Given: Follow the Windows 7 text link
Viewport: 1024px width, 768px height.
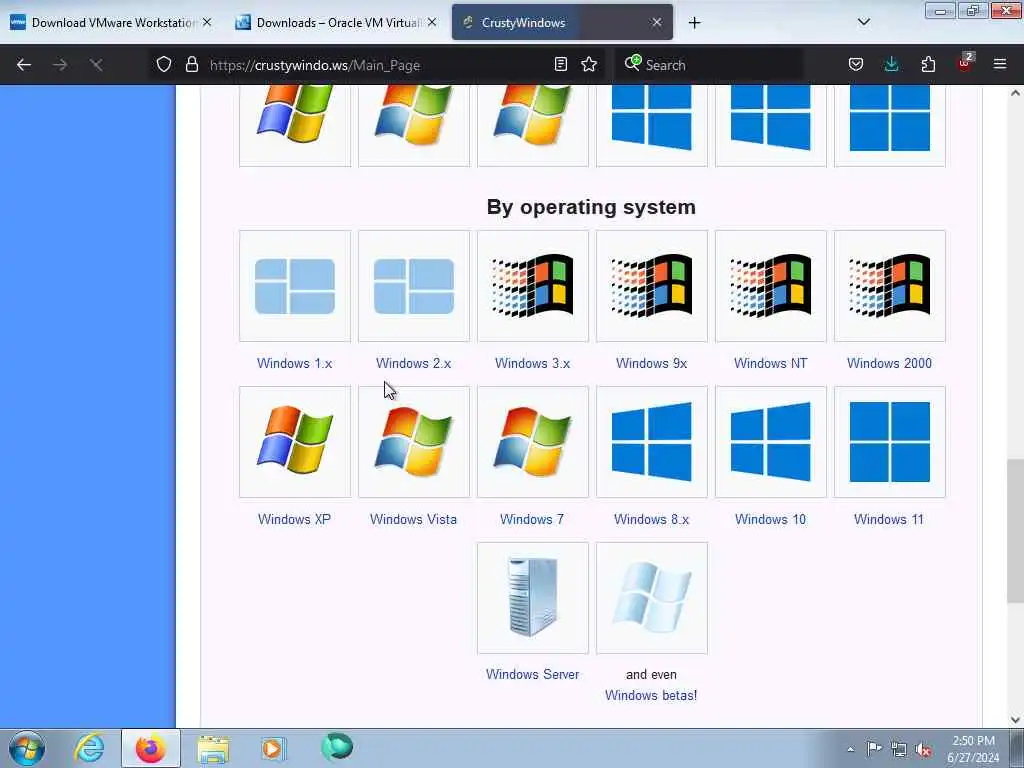Looking at the screenshot, I should pyautogui.click(x=532, y=519).
